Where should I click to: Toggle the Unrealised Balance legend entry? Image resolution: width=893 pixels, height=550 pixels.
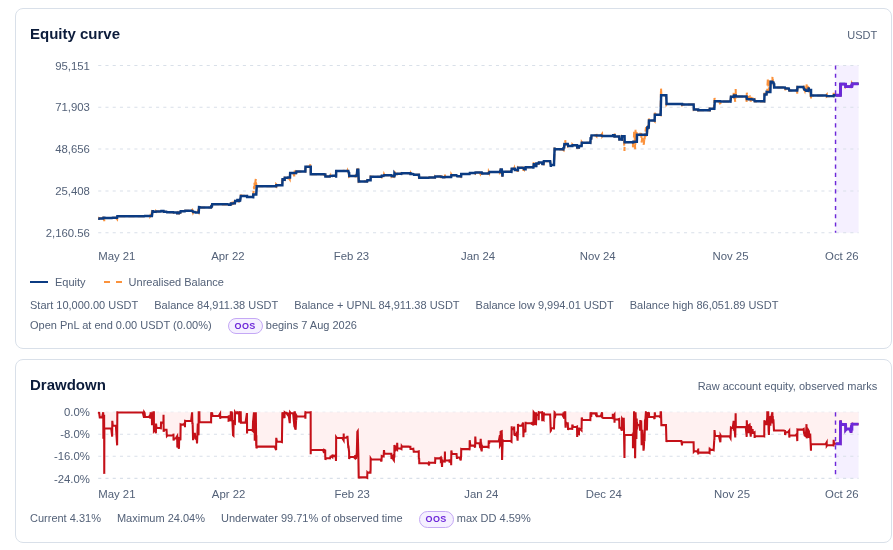pyautogui.click(x=164, y=282)
